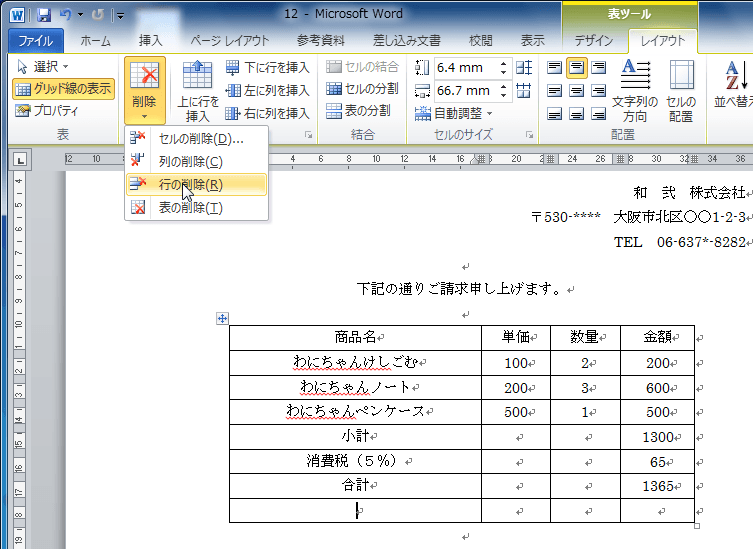Click the table move handle
753x549 pixels.
click(222, 318)
